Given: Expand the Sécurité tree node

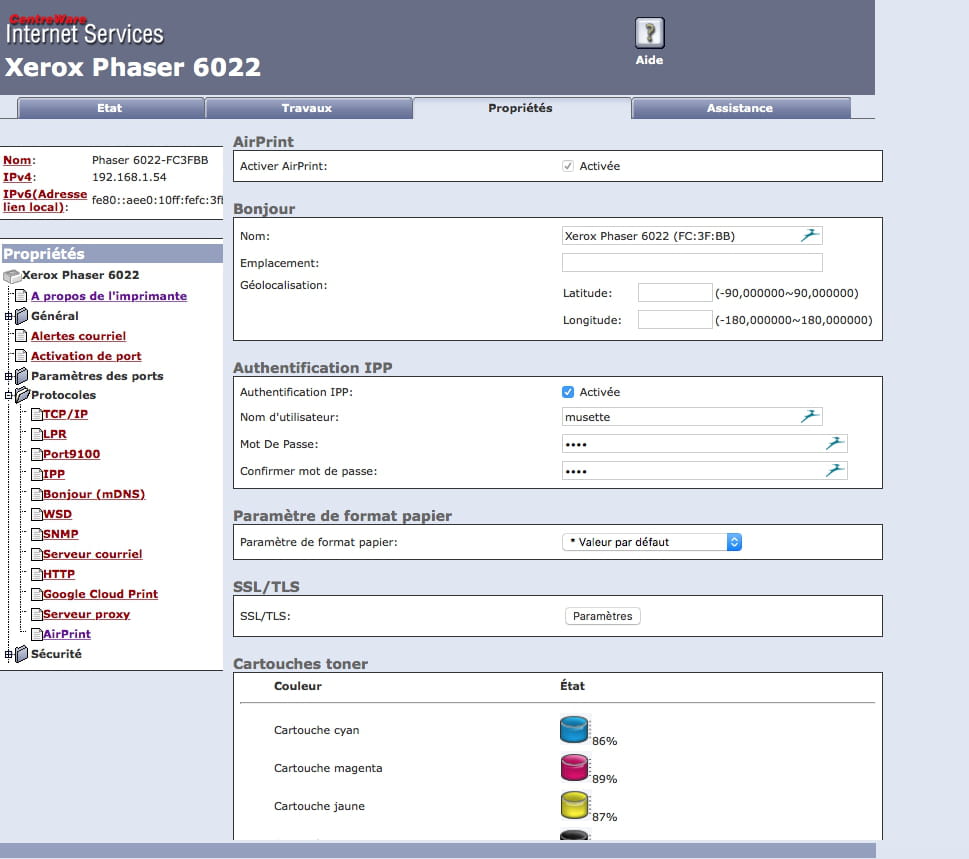Looking at the screenshot, I should [x=9, y=654].
